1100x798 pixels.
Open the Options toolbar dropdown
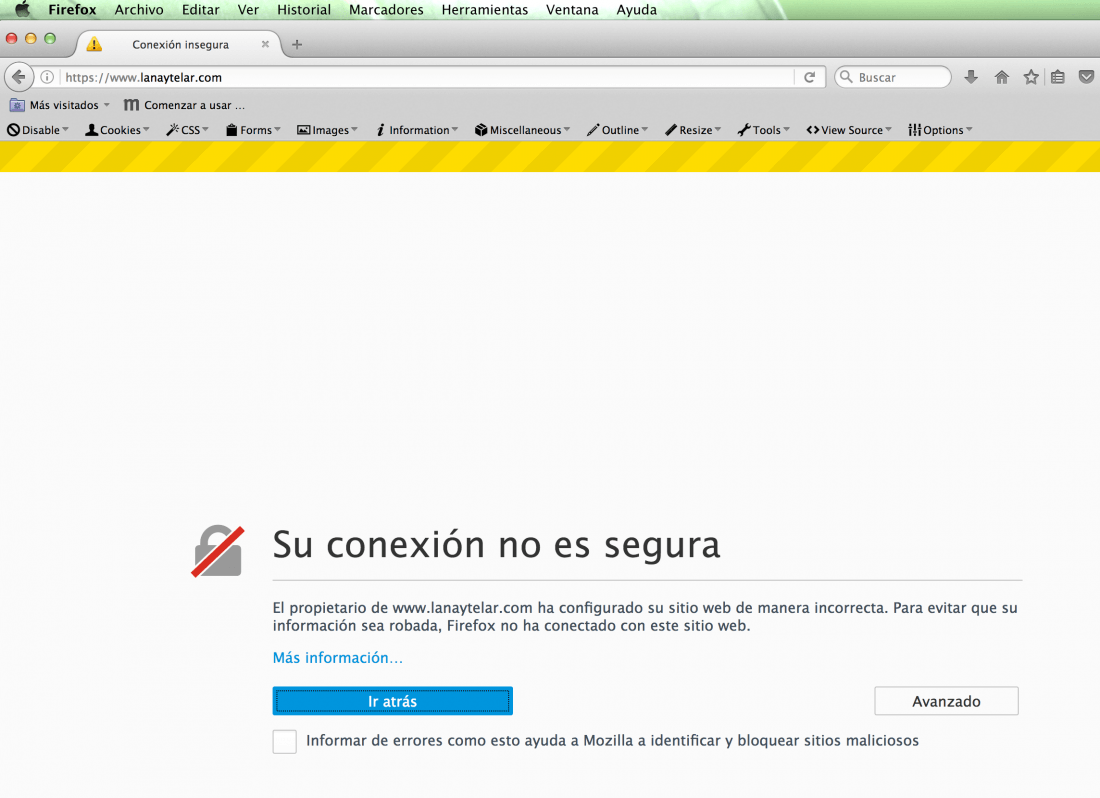(x=940, y=130)
